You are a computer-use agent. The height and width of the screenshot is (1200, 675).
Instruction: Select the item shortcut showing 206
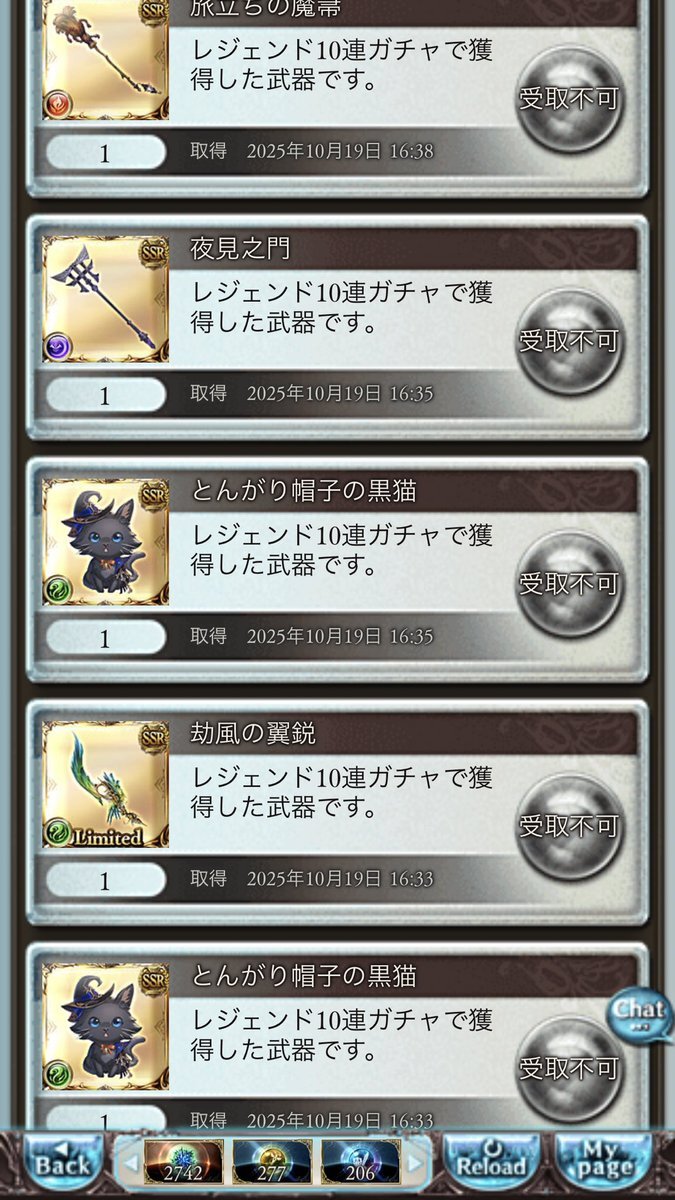(x=361, y=1162)
